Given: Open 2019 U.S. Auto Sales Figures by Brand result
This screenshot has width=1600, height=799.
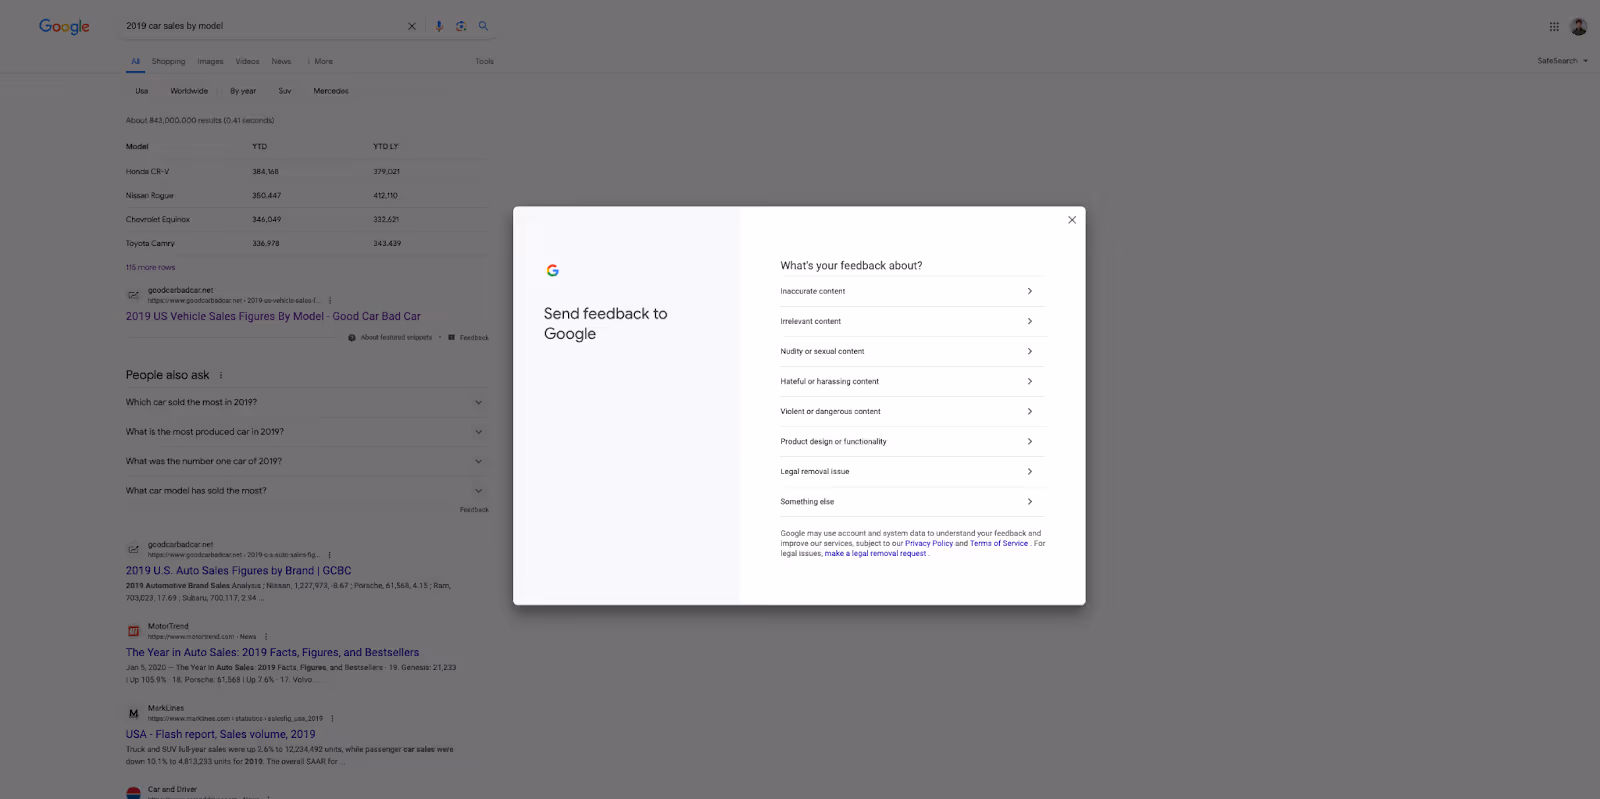Looking at the screenshot, I should (238, 571).
